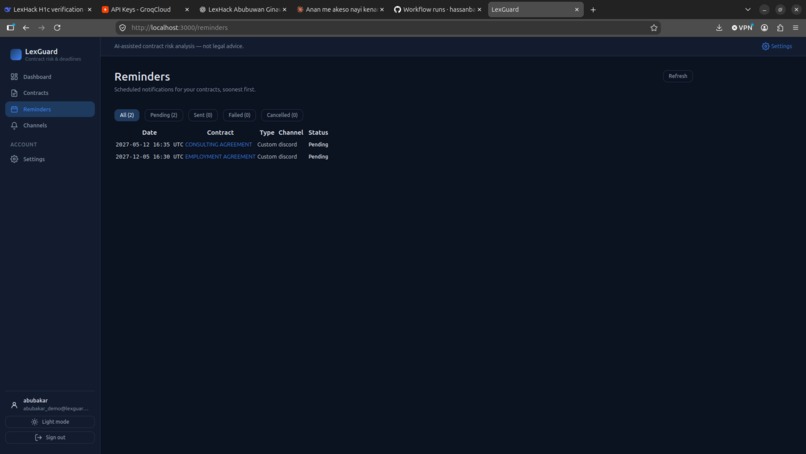Click the localhost:3000/reminders address bar
The width and height of the screenshot is (806, 454).
(388, 28)
